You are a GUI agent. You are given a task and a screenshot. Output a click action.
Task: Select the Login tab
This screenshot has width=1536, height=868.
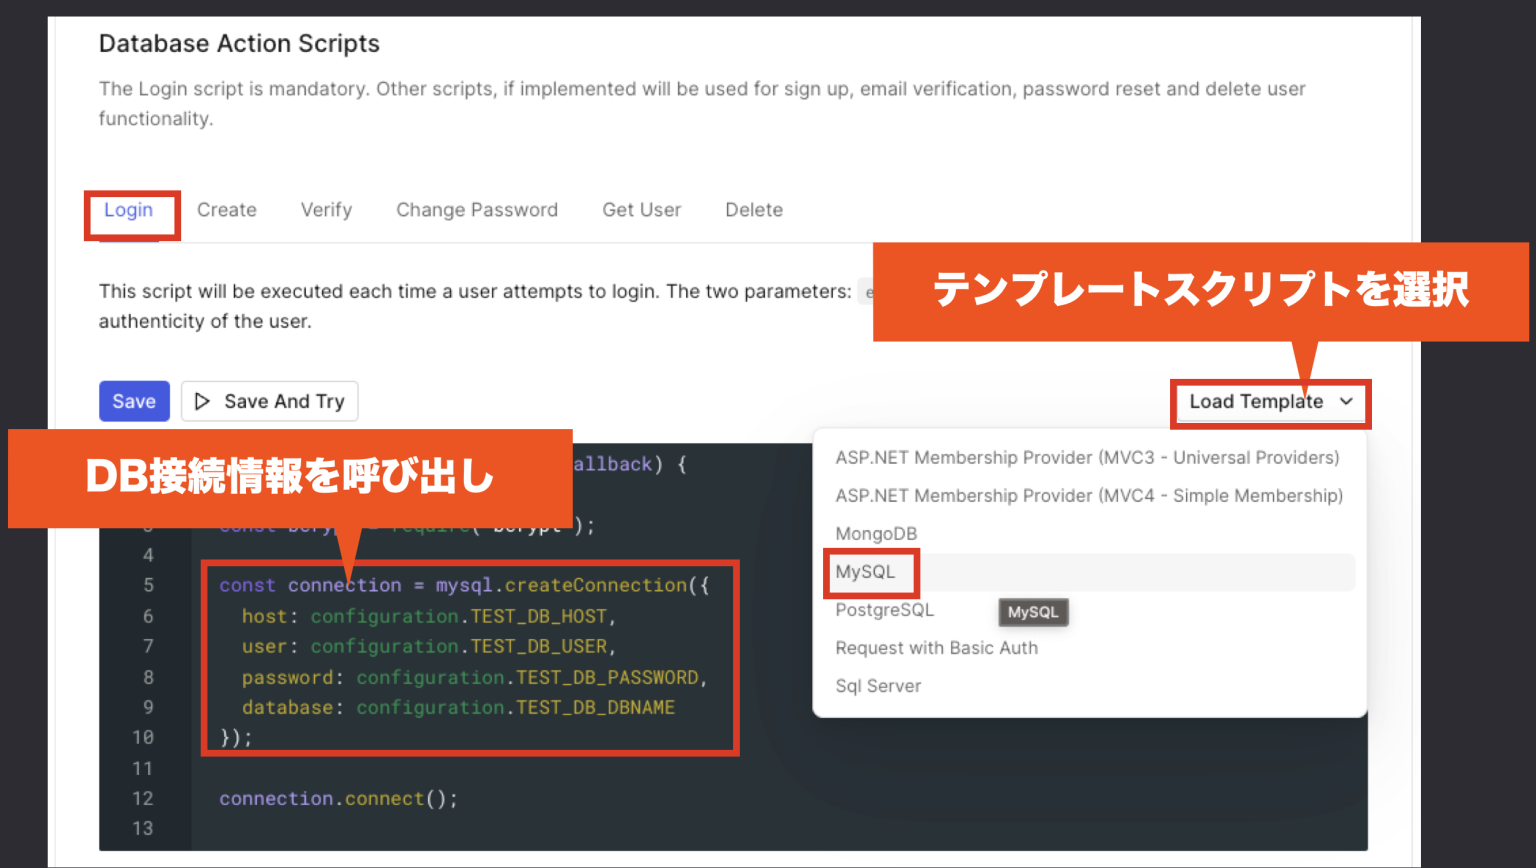(x=129, y=209)
